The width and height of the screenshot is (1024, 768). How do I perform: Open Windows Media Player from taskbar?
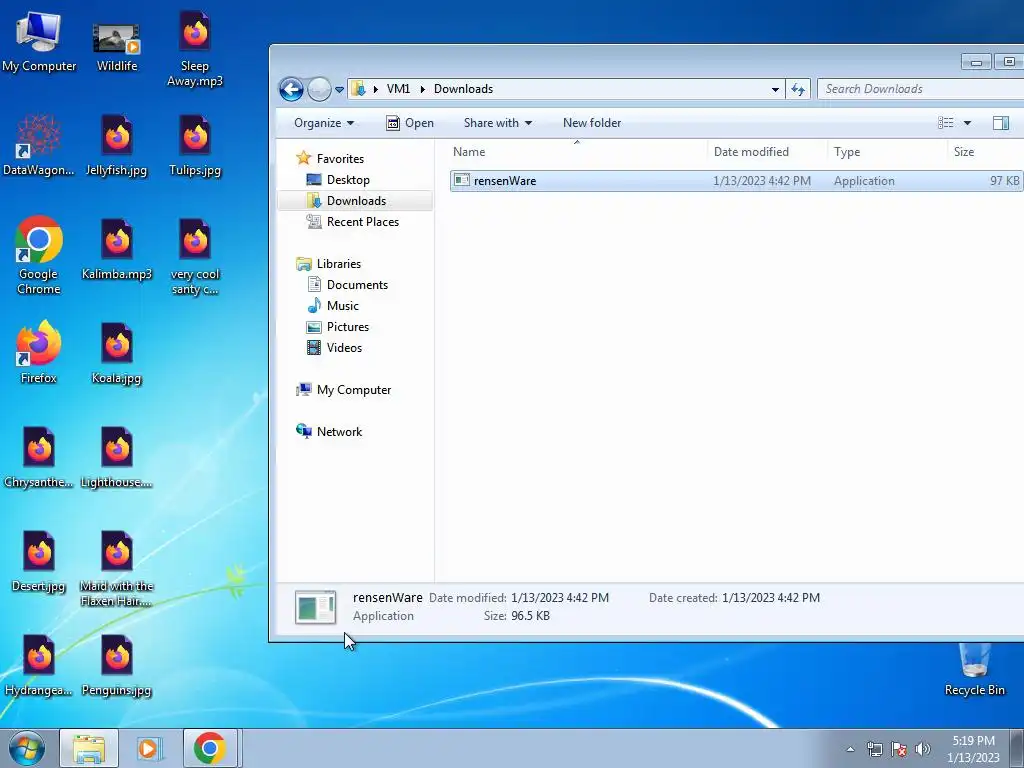click(x=150, y=748)
